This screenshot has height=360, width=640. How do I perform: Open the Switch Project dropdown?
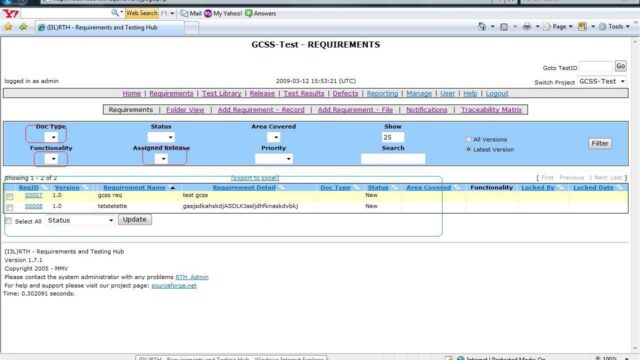[602, 82]
